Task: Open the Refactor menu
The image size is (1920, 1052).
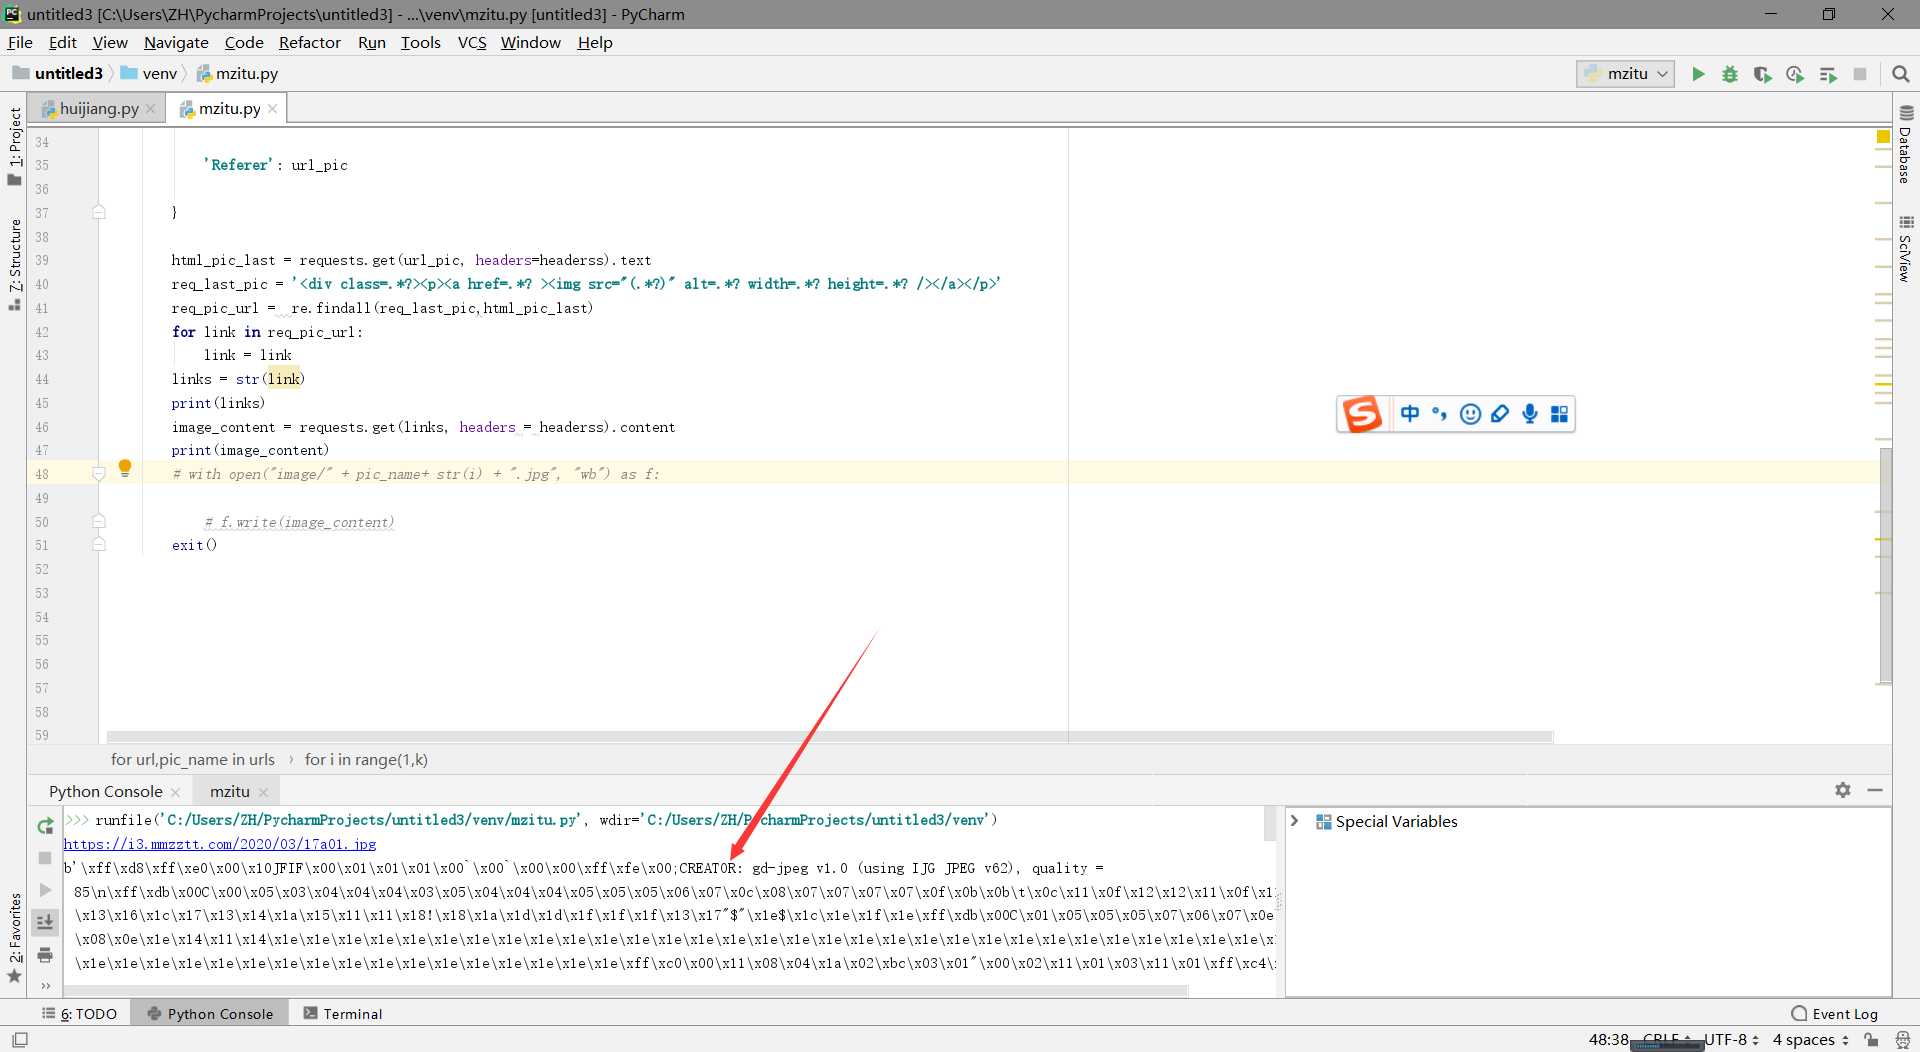Action: coord(309,42)
